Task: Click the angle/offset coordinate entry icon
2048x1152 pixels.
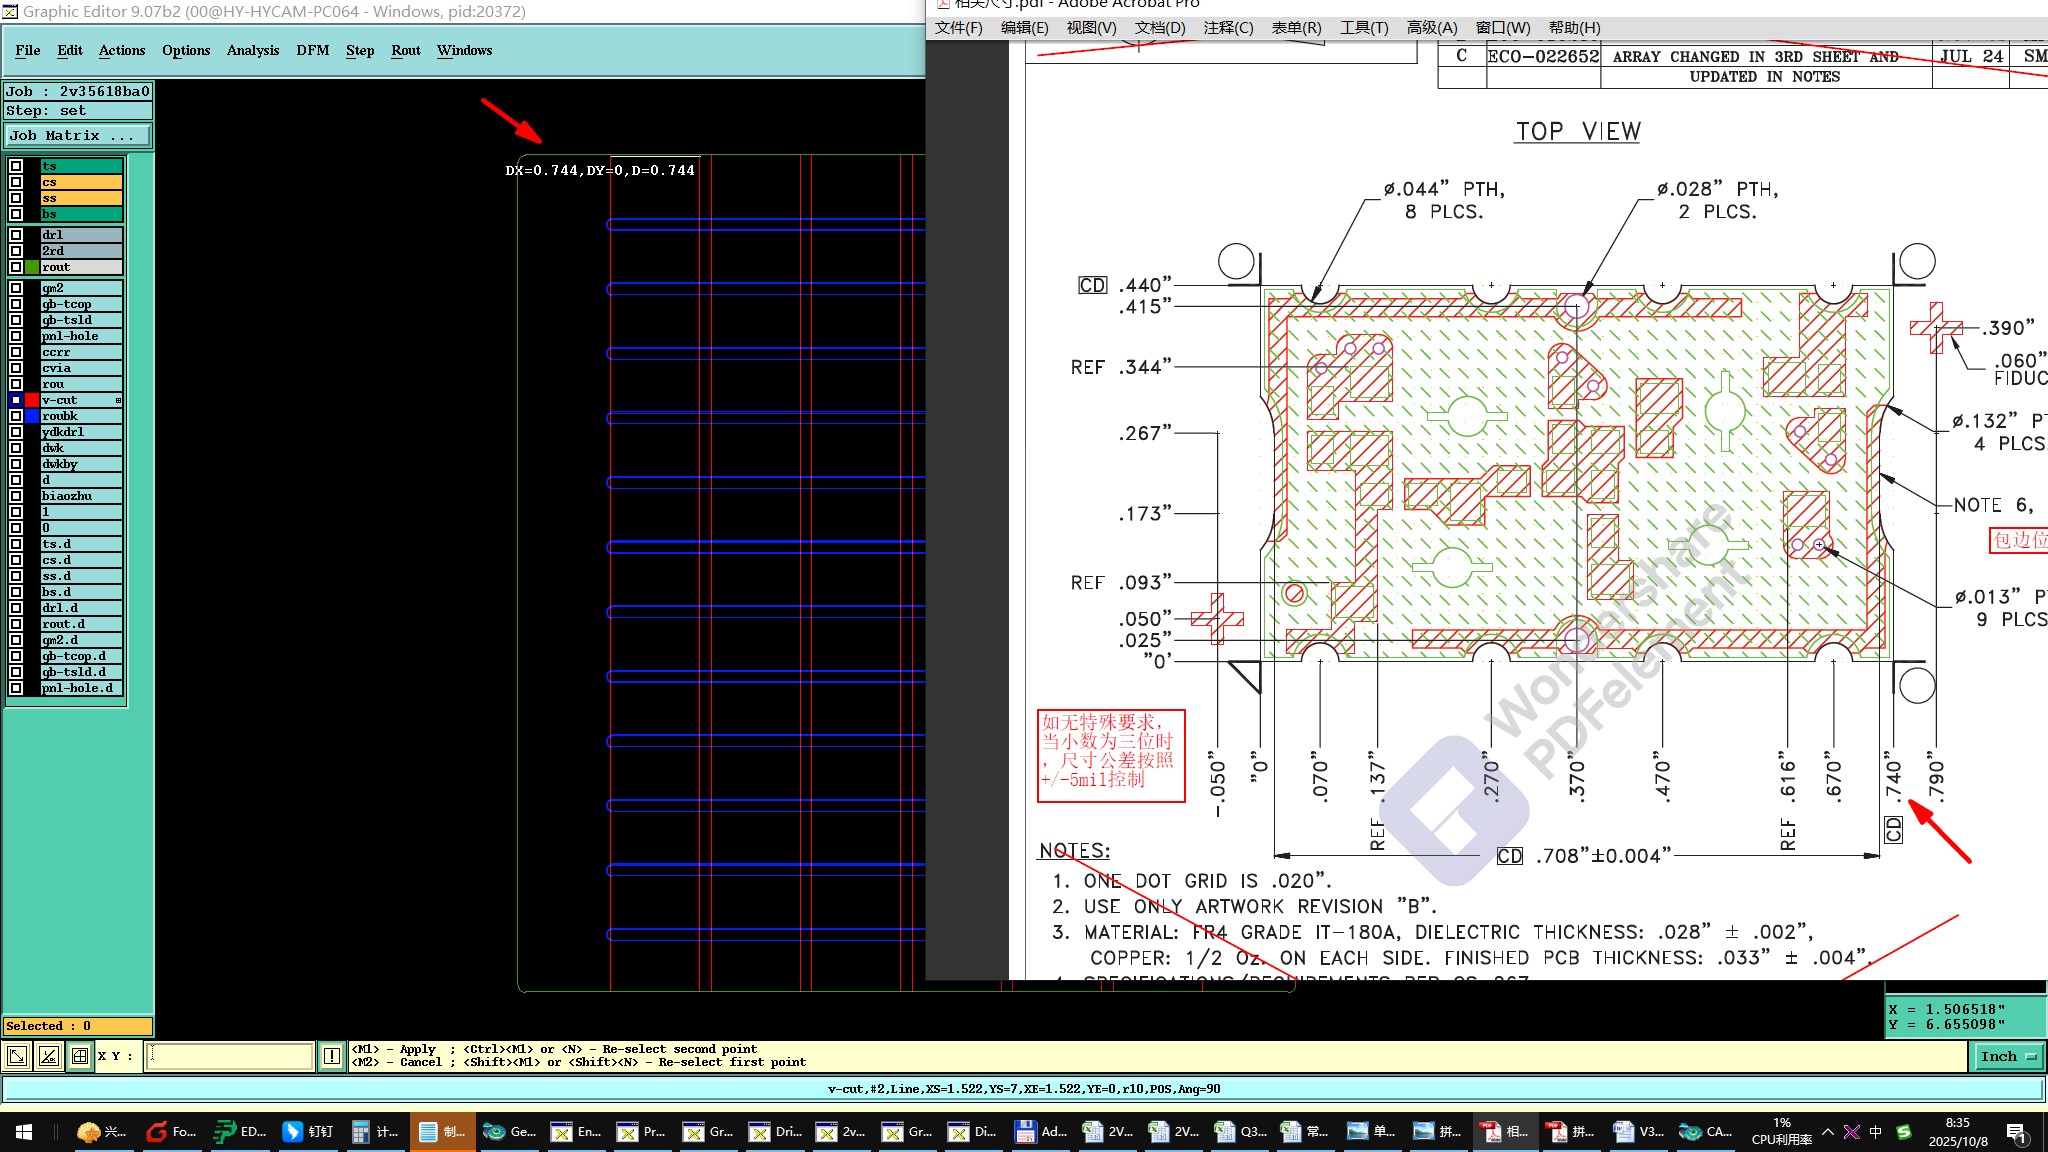Action: coord(48,1056)
